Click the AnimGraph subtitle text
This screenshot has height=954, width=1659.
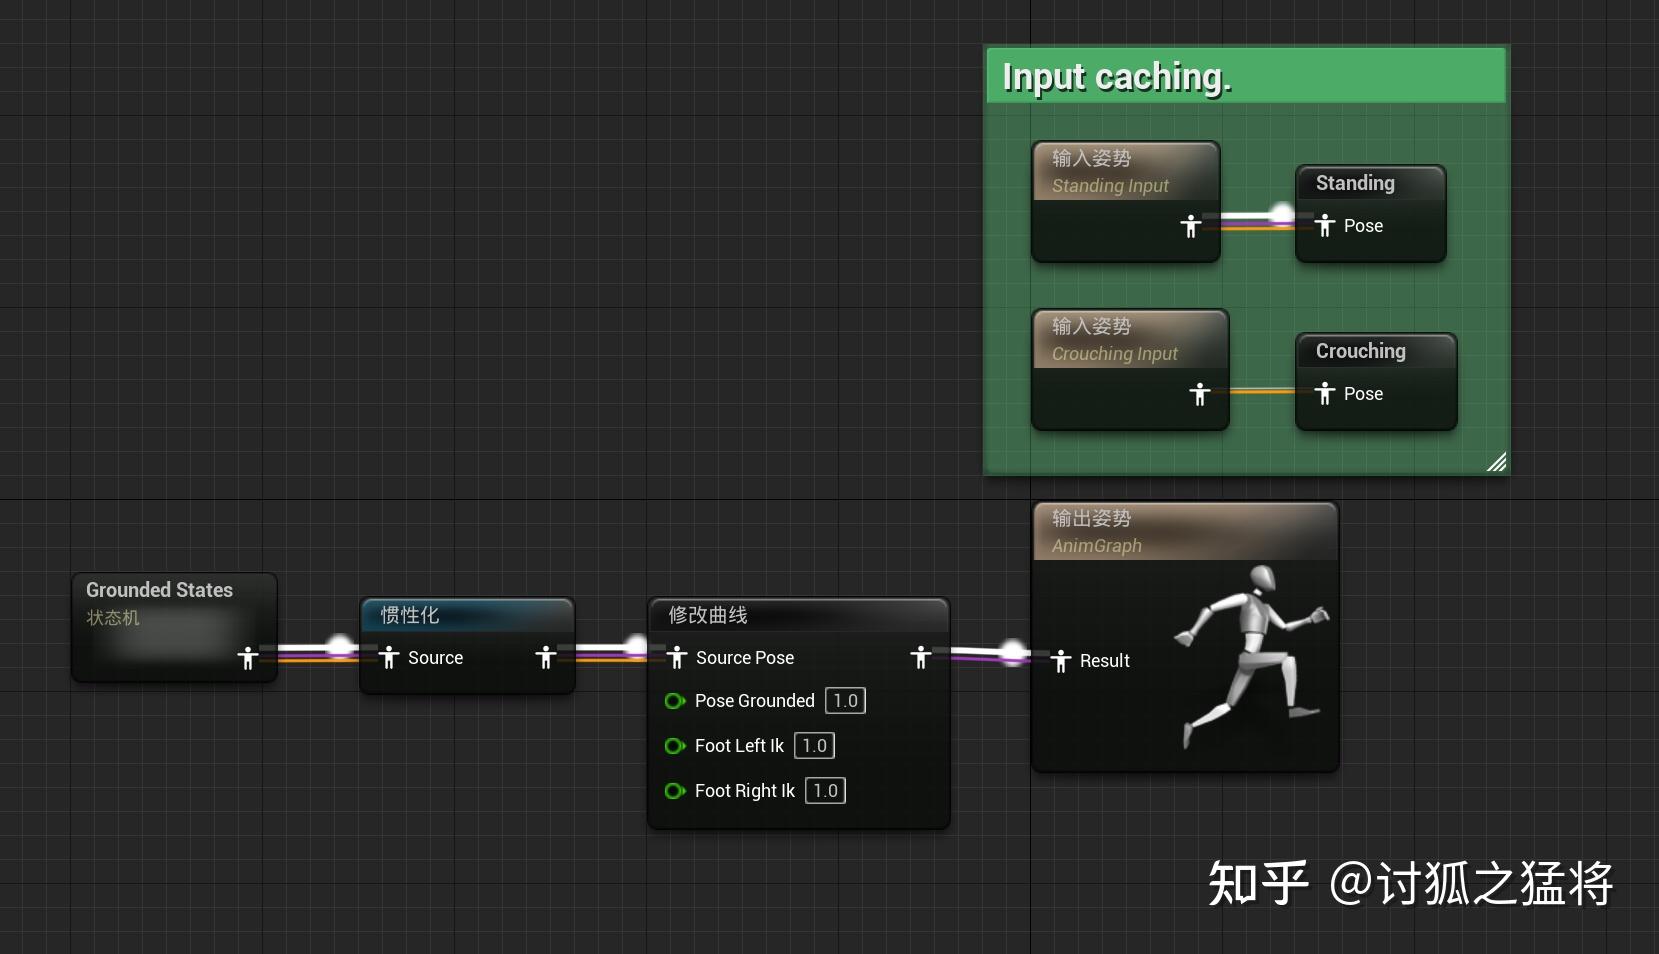click(x=1097, y=546)
